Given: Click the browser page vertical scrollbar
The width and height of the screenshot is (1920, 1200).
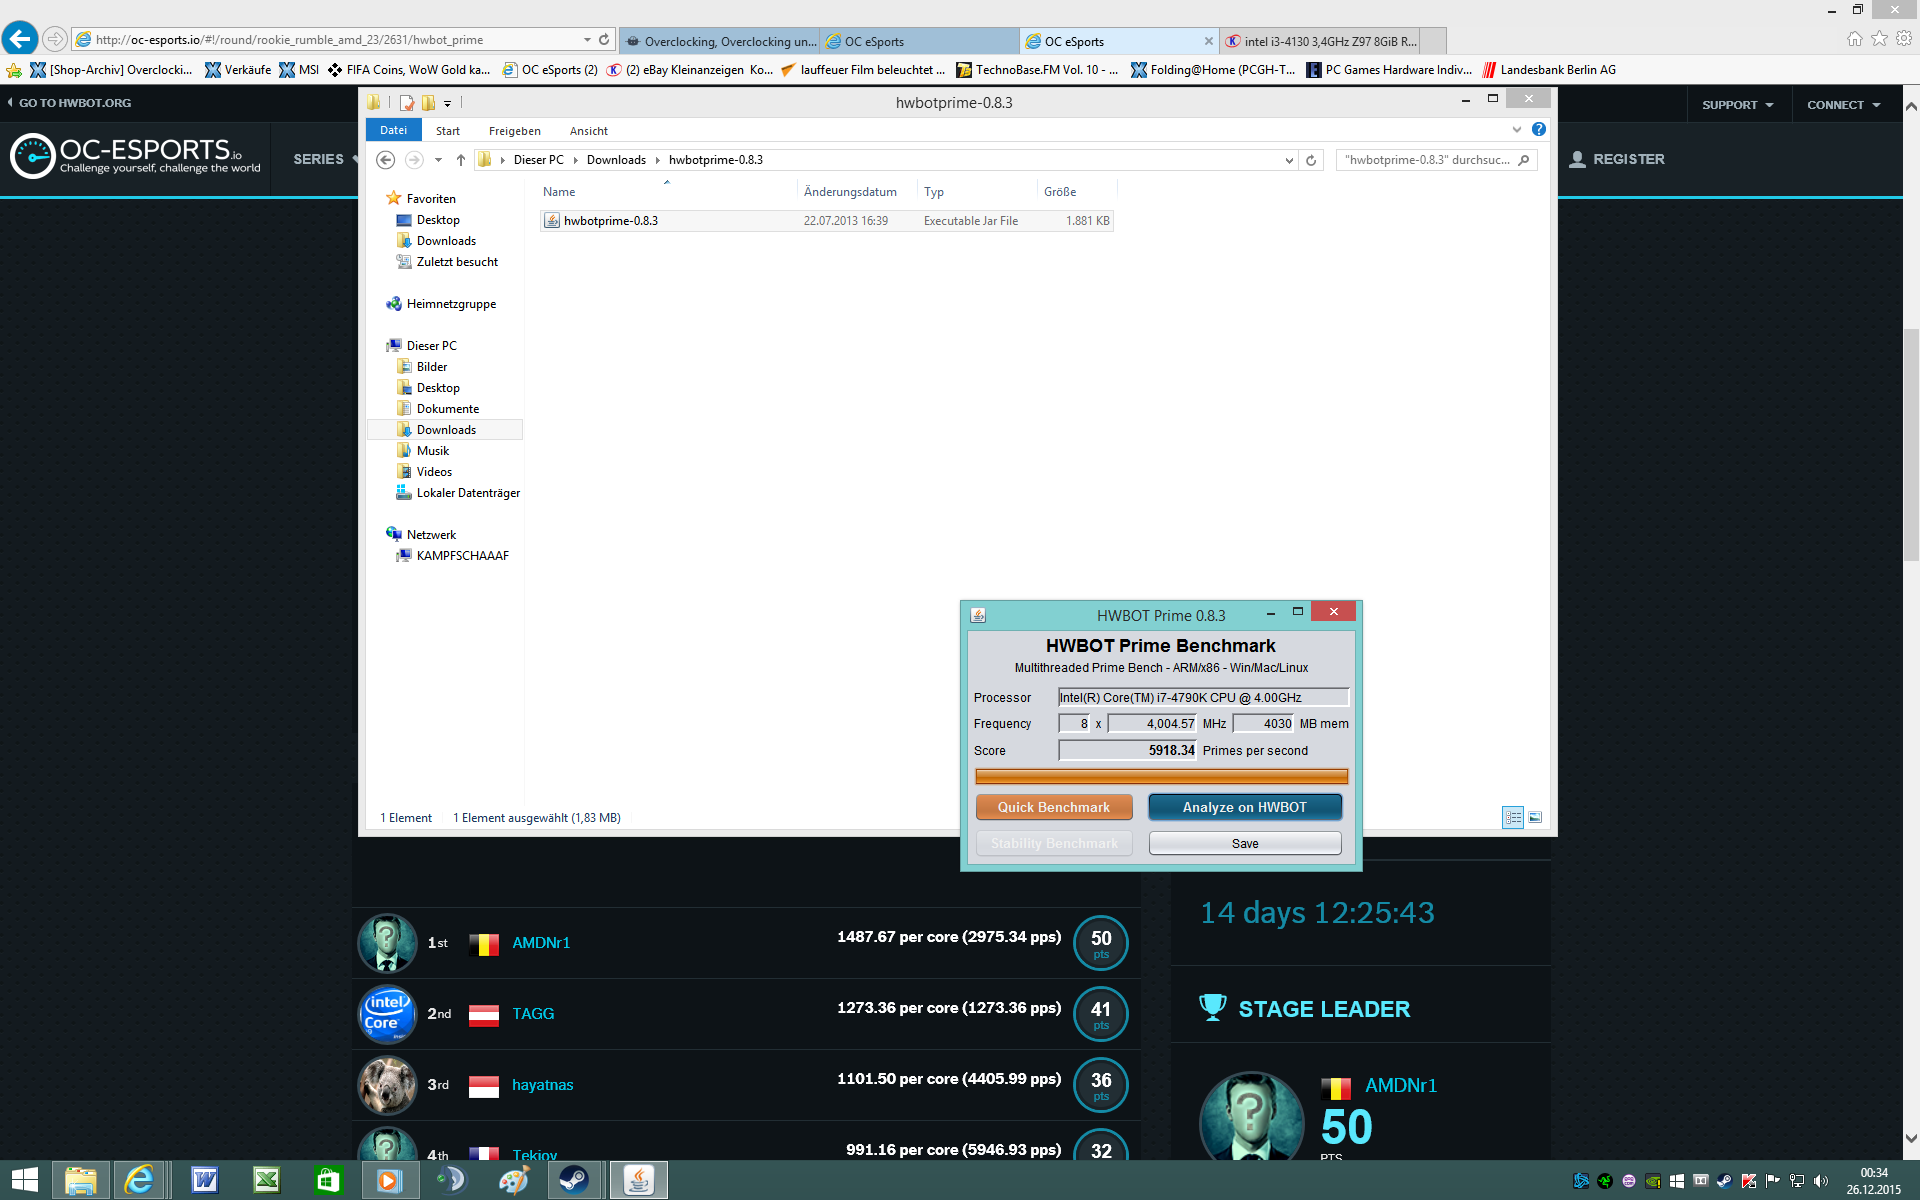Looking at the screenshot, I should click(1911, 444).
